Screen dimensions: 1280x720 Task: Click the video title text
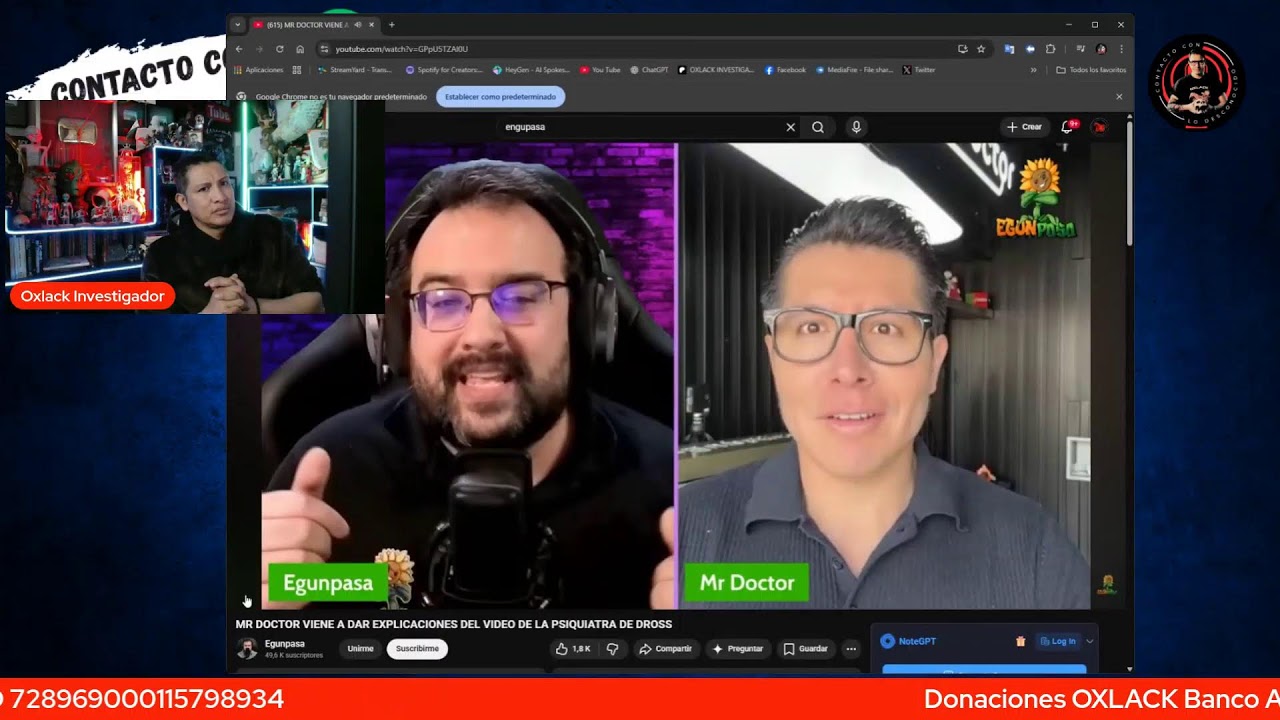(x=454, y=624)
